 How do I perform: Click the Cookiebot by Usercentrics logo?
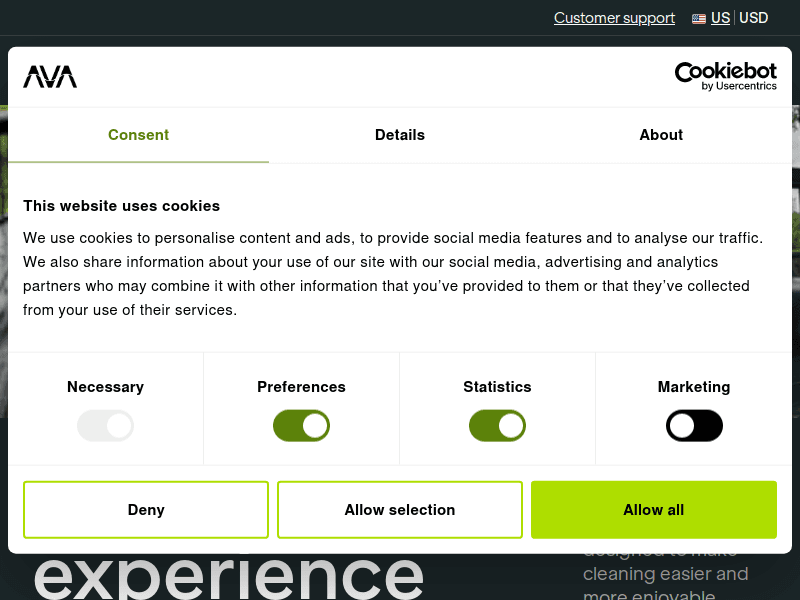[x=725, y=76]
